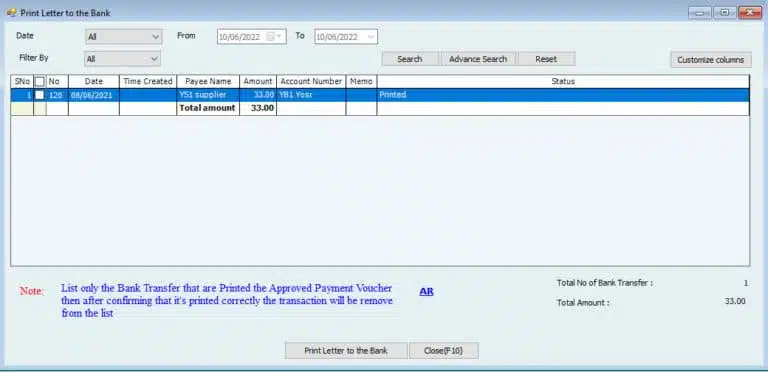Tick the select-all checkbox in table header
The image size is (768, 372).
click(x=40, y=81)
